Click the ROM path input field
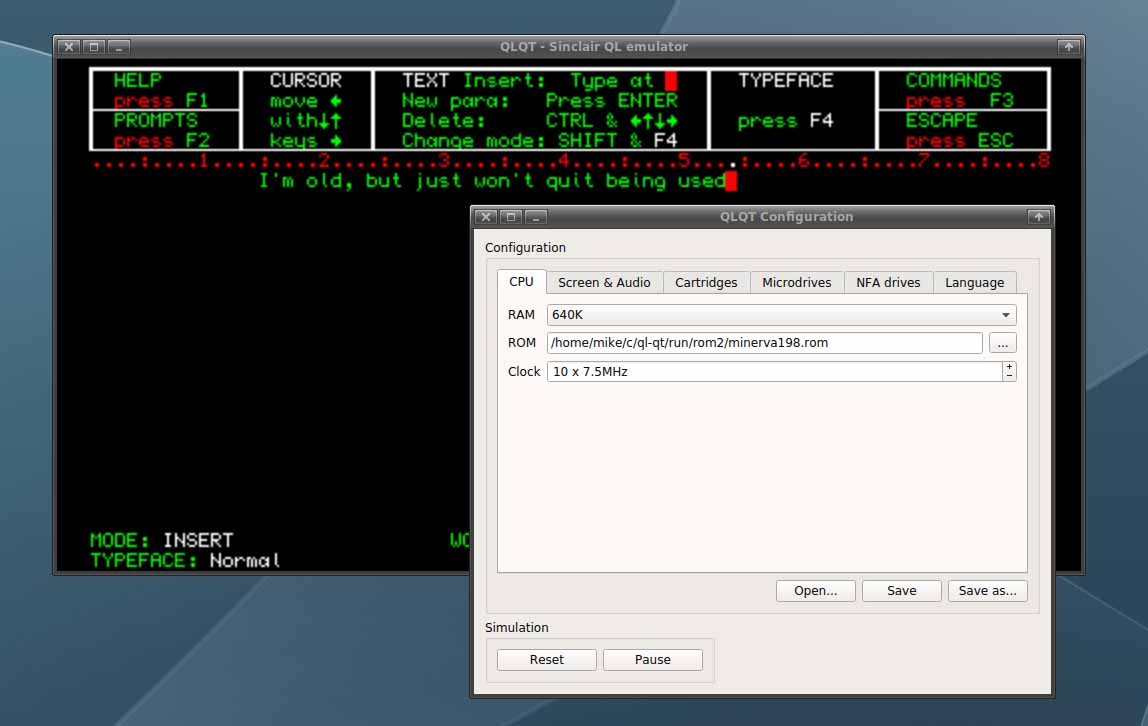 point(764,343)
